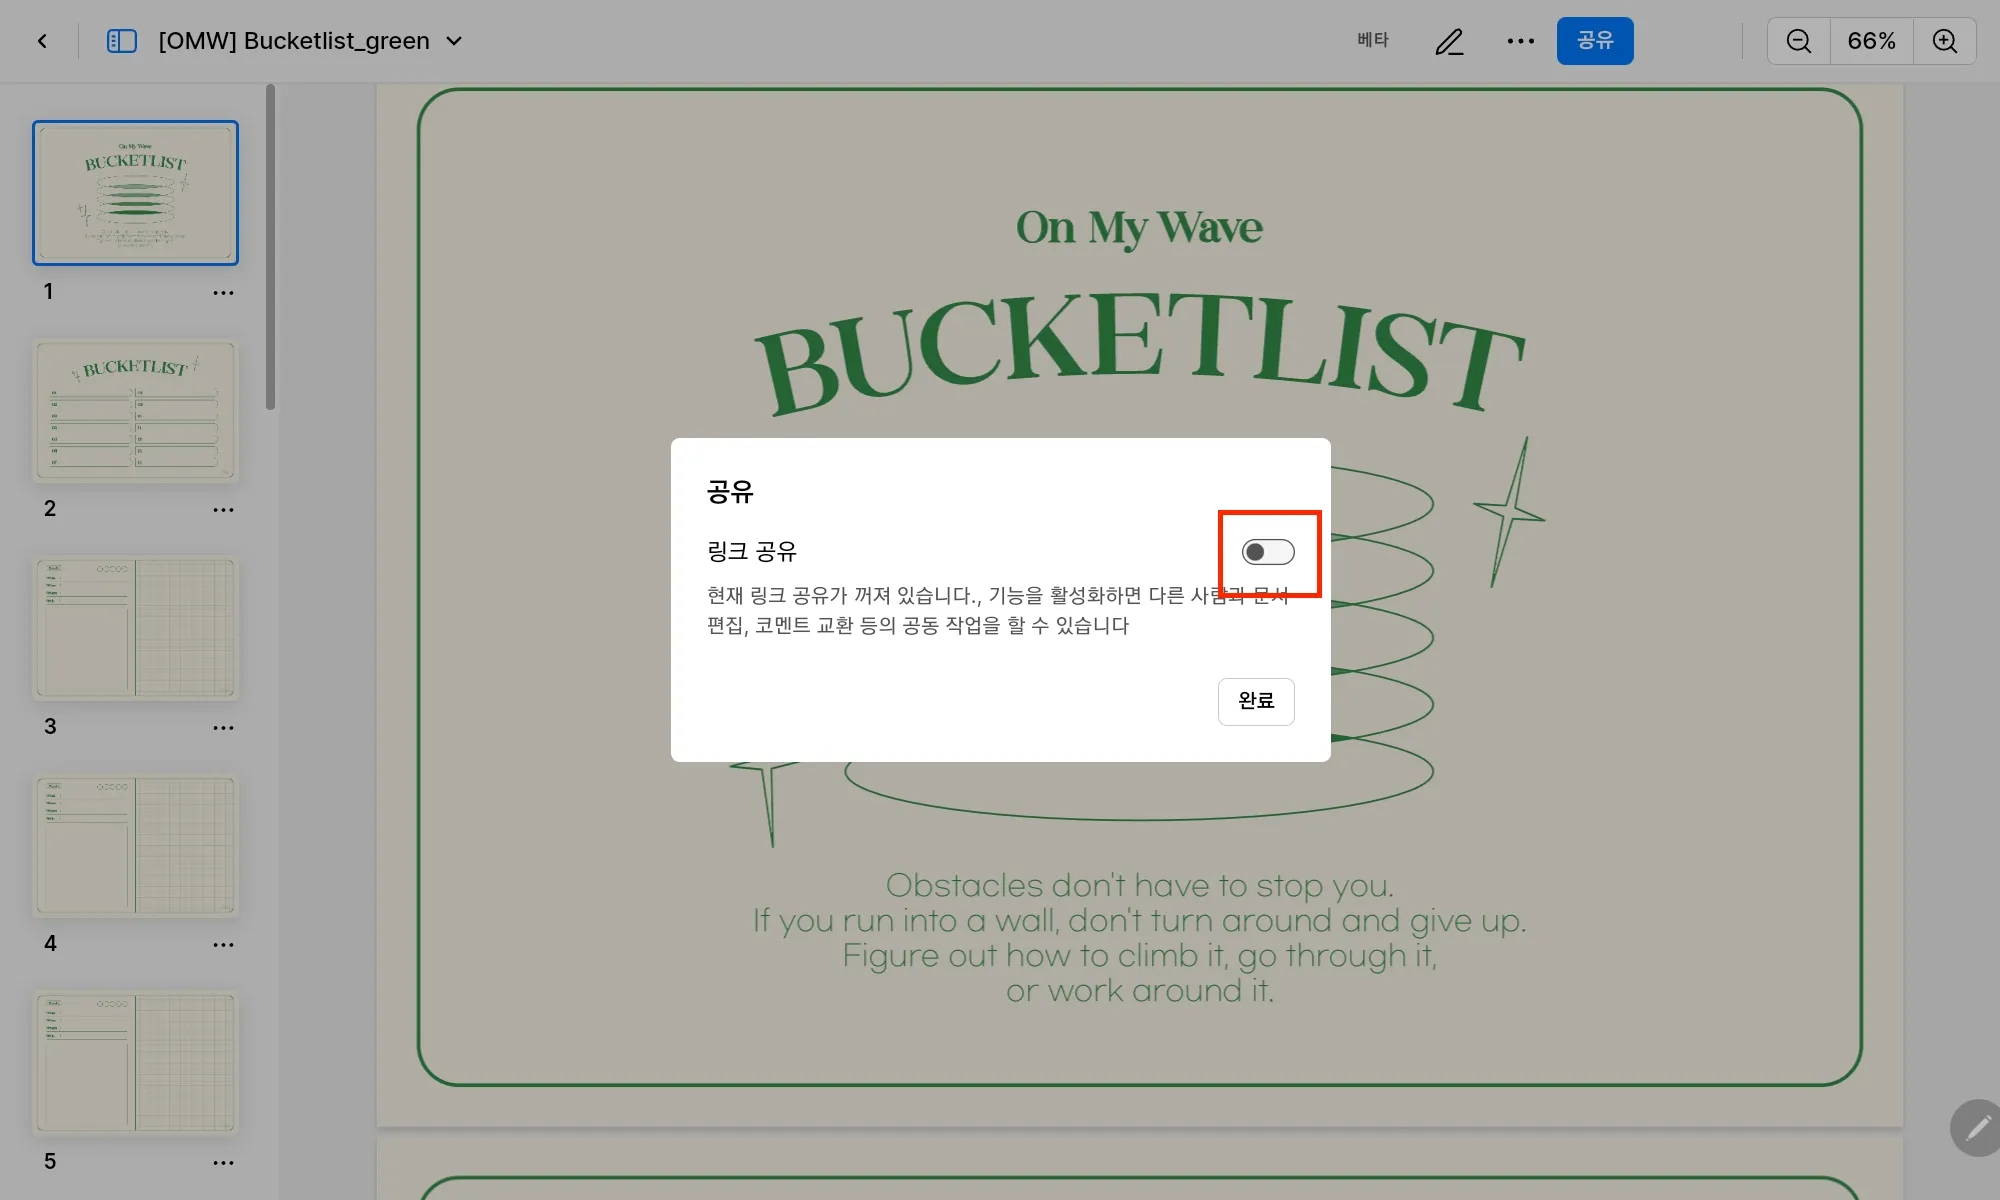Image resolution: width=2000 pixels, height=1200 pixels.
Task: Open page 2 options menu
Action: pos(223,510)
